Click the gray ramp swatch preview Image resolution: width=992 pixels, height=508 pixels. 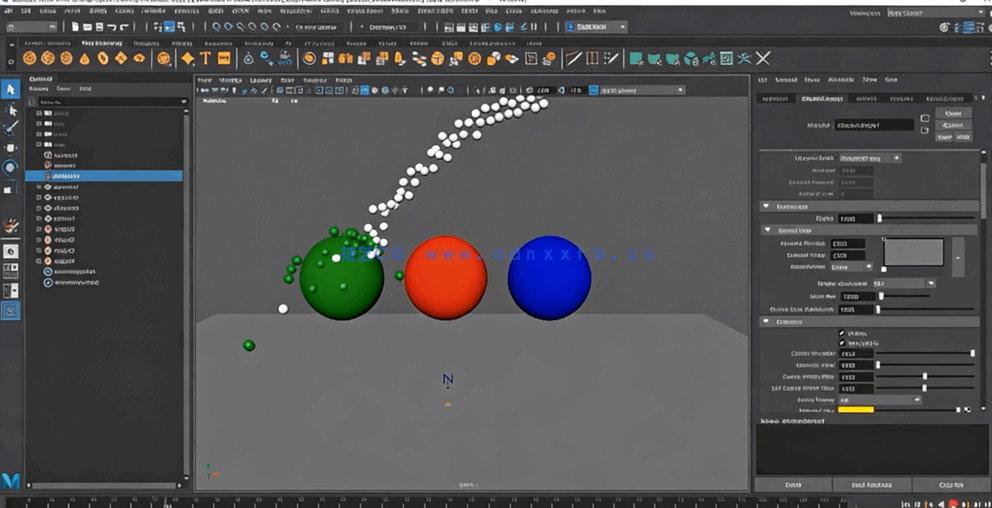tap(914, 251)
